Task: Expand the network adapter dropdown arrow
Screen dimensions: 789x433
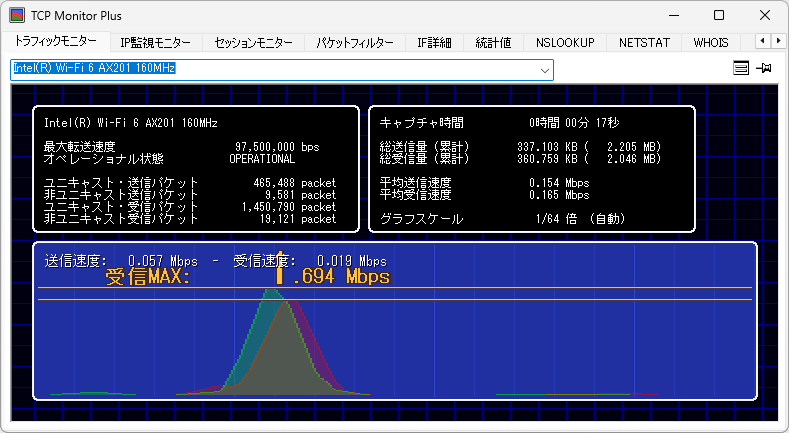Action: (x=544, y=70)
